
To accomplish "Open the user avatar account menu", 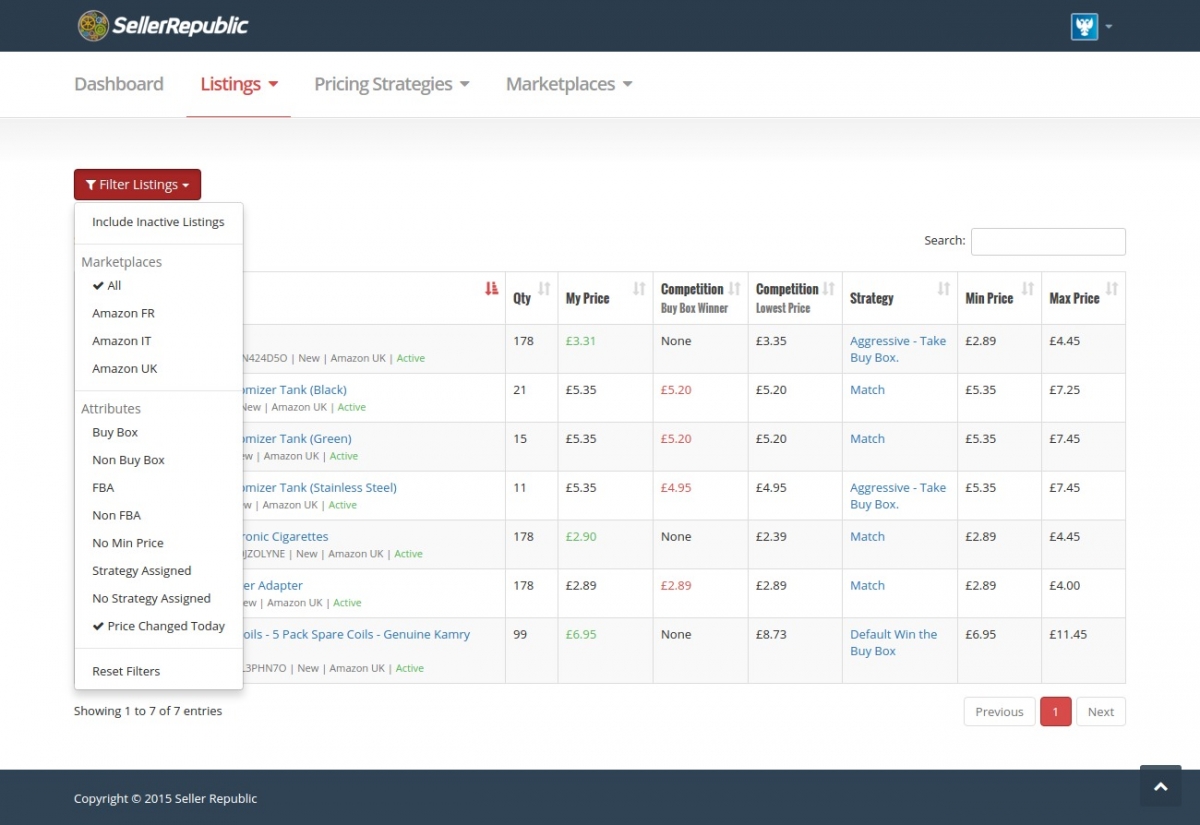I will click(1084, 26).
